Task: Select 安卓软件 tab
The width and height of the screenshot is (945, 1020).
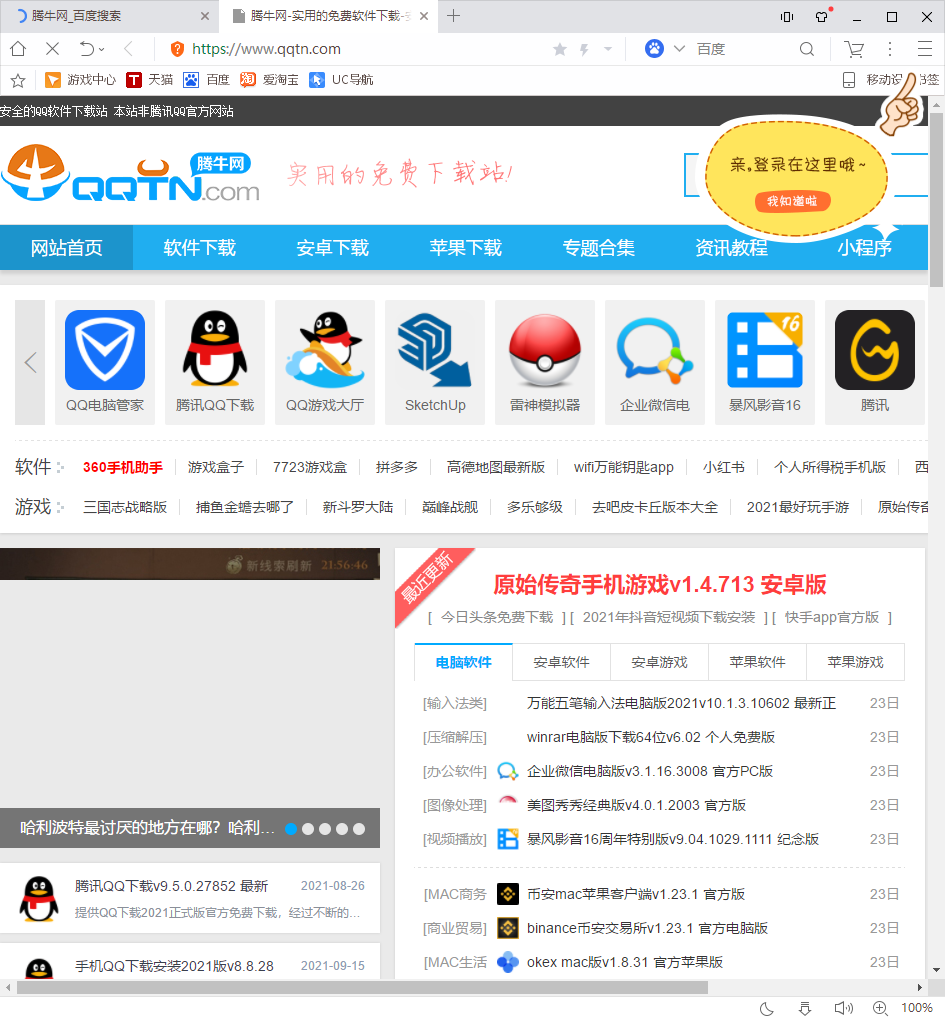Action: coord(561,662)
